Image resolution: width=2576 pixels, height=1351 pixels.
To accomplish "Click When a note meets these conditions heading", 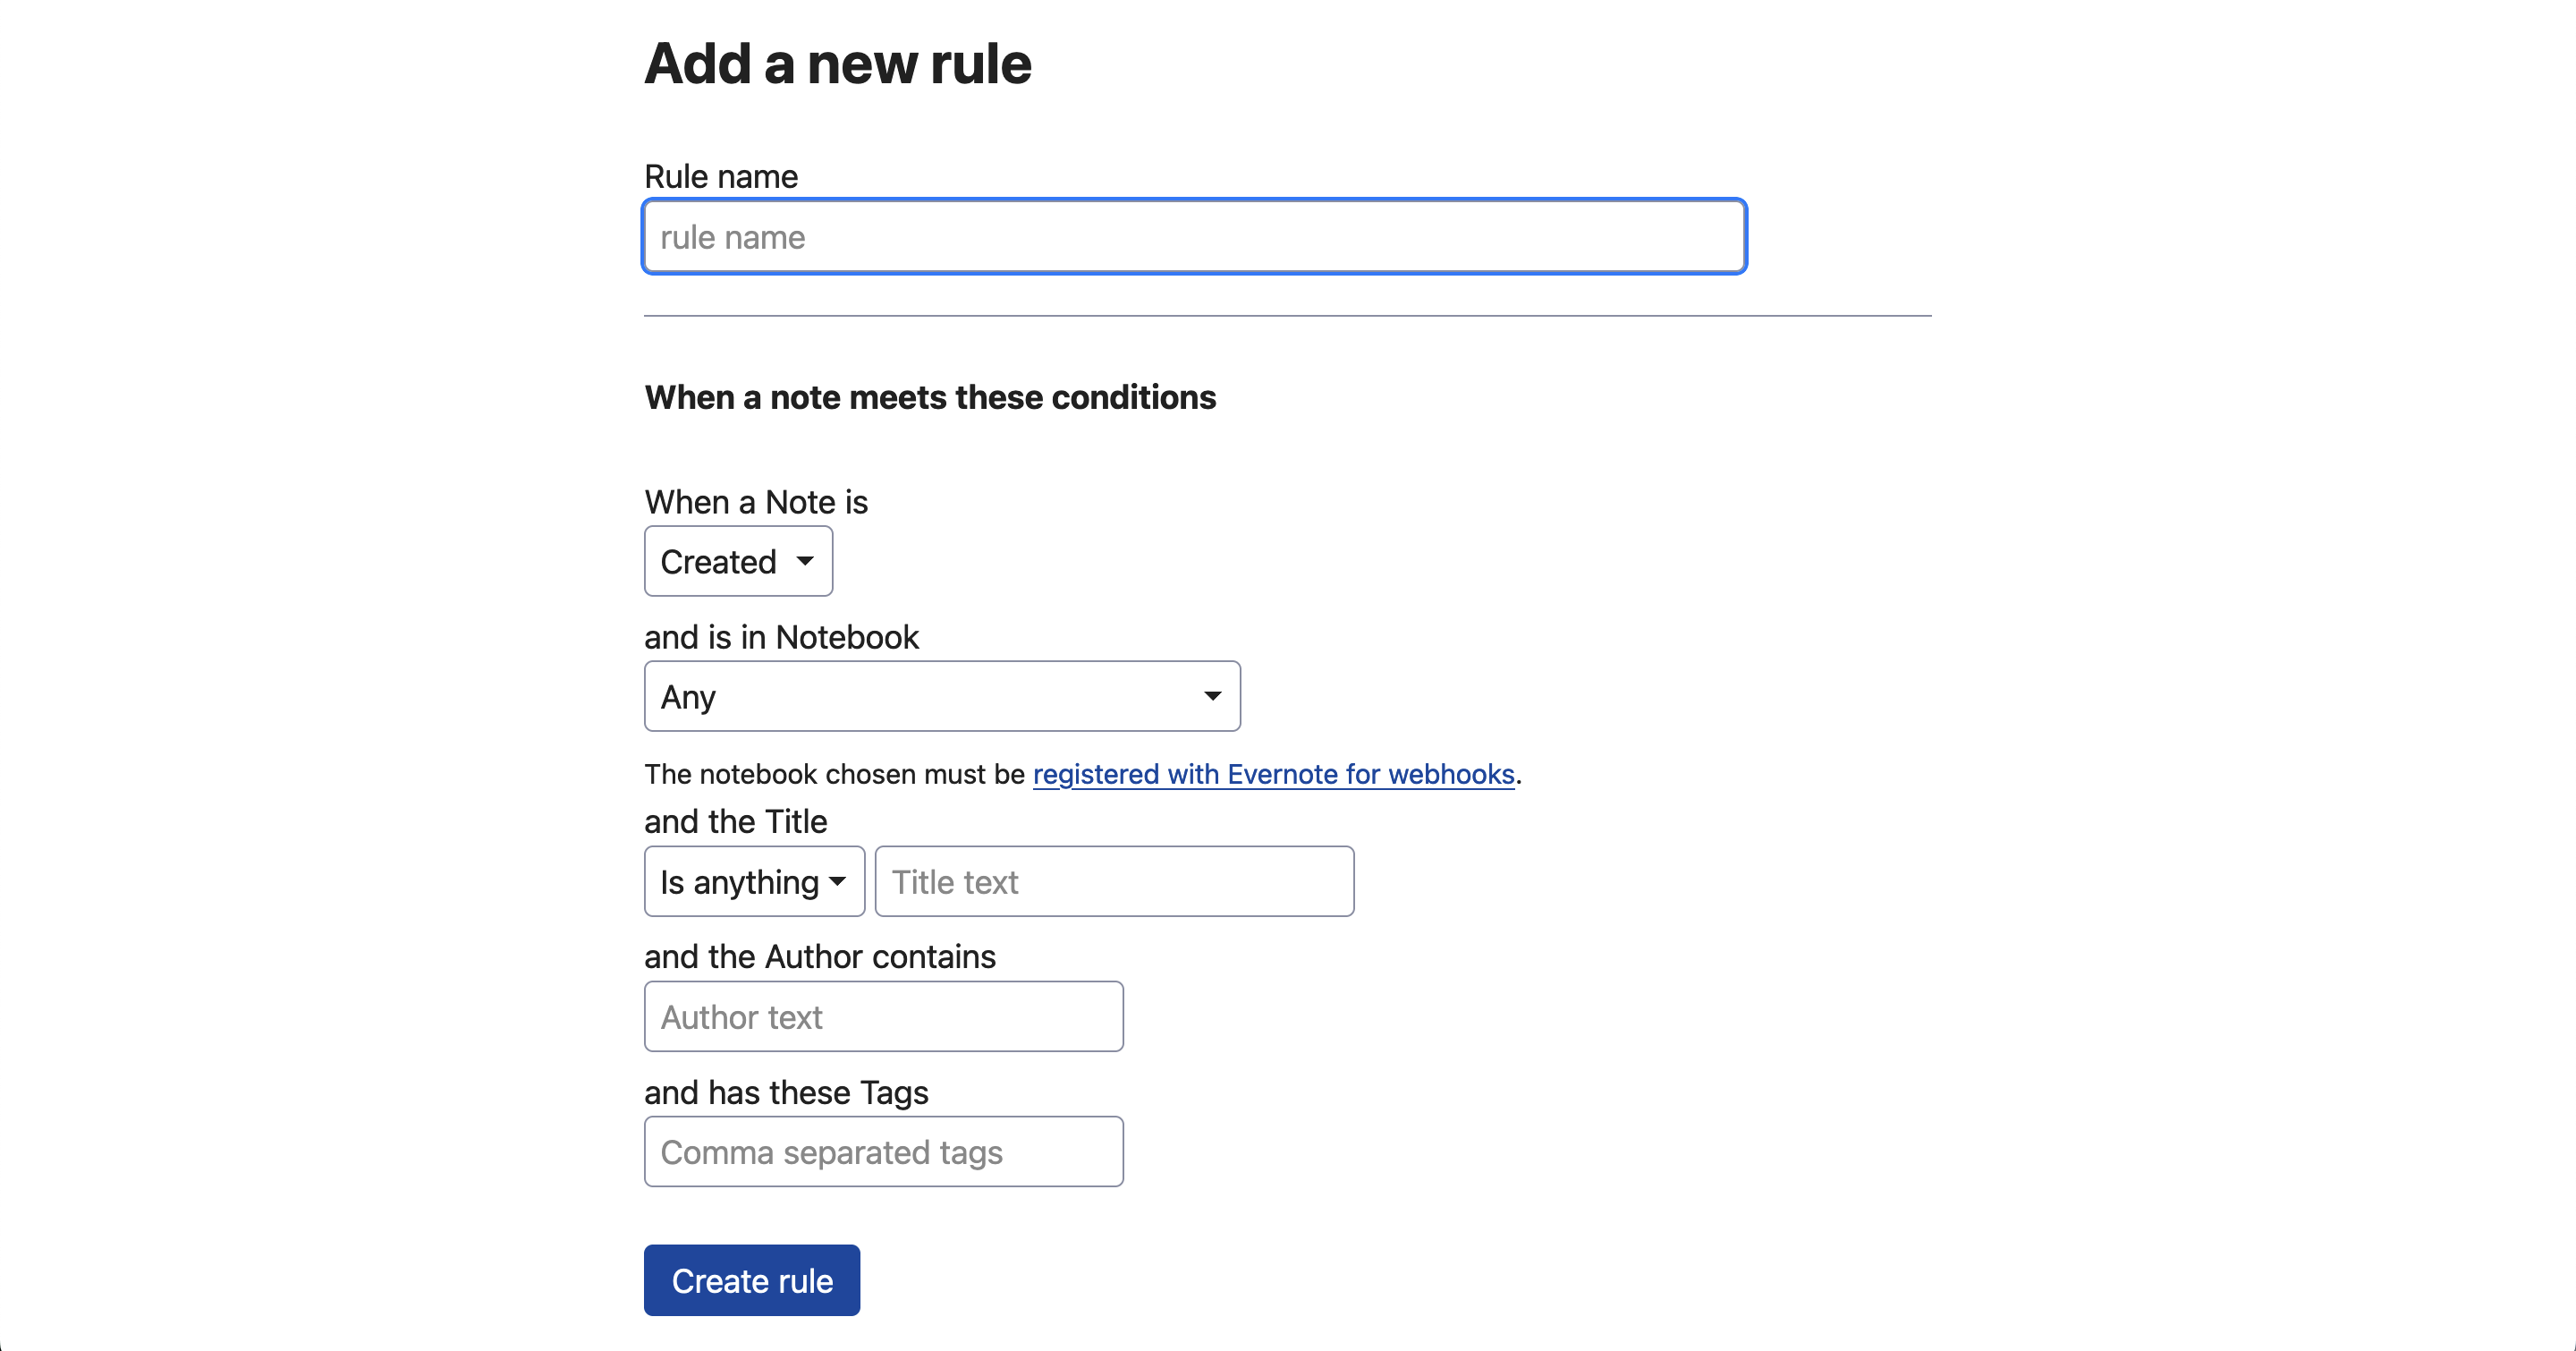I will (x=930, y=397).
